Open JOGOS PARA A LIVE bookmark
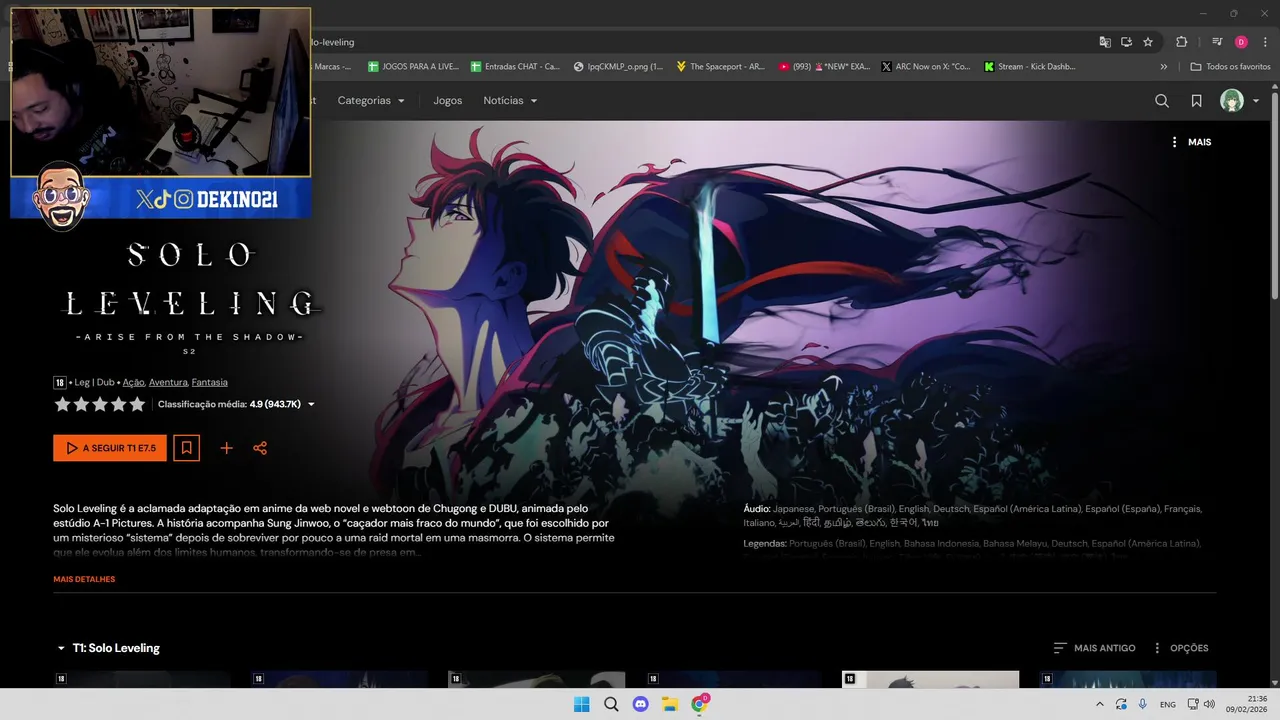Image resolution: width=1280 pixels, height=720 pixels. point(413,67)
